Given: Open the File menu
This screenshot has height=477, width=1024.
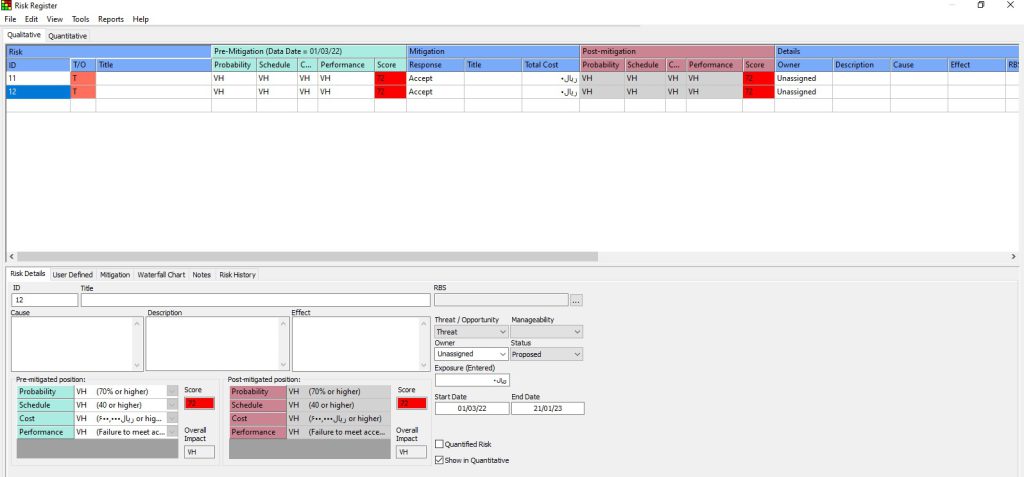Looking at the screenshot, I should 10,20.
